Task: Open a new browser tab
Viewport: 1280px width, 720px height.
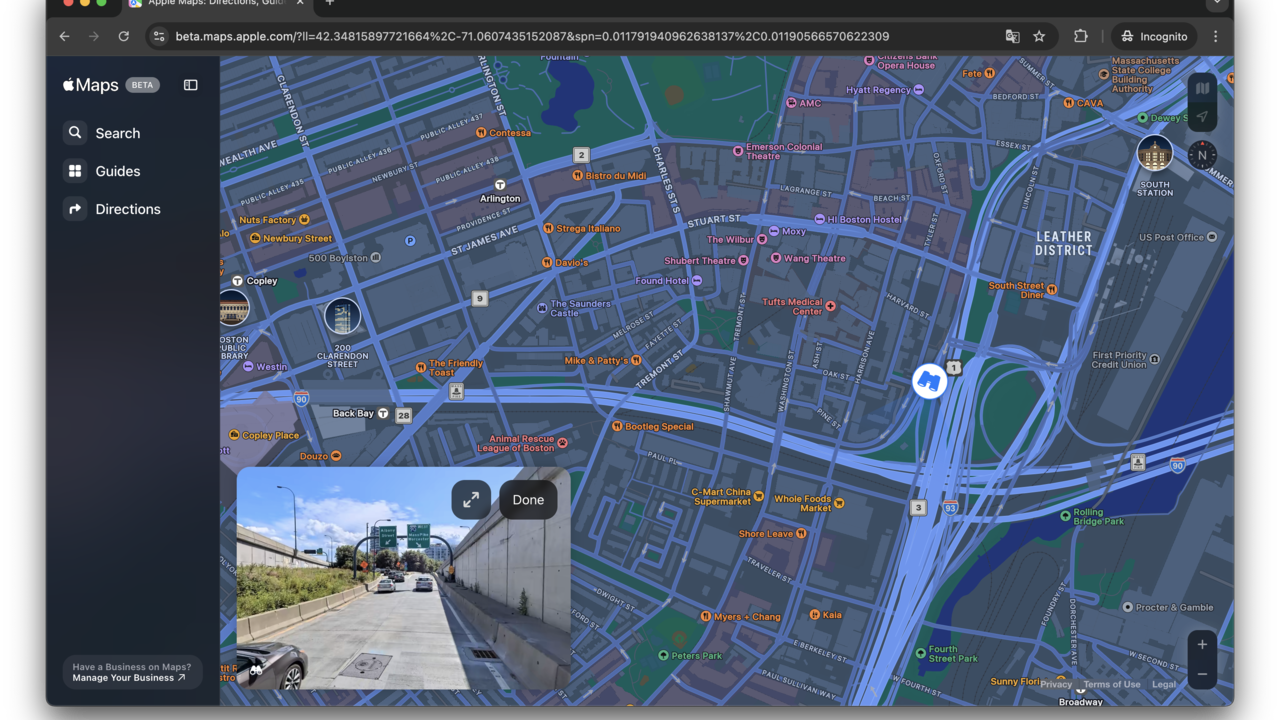Action: (x=330, y=4)
